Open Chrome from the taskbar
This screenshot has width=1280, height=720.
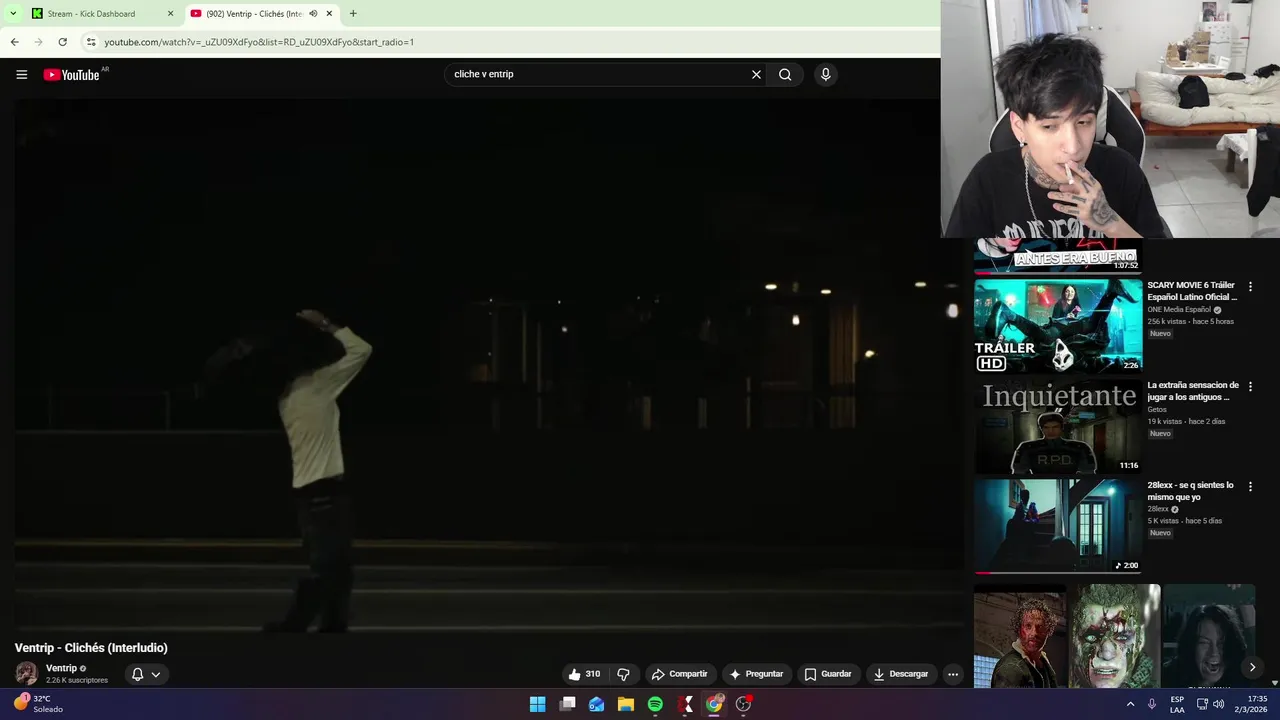714,704
